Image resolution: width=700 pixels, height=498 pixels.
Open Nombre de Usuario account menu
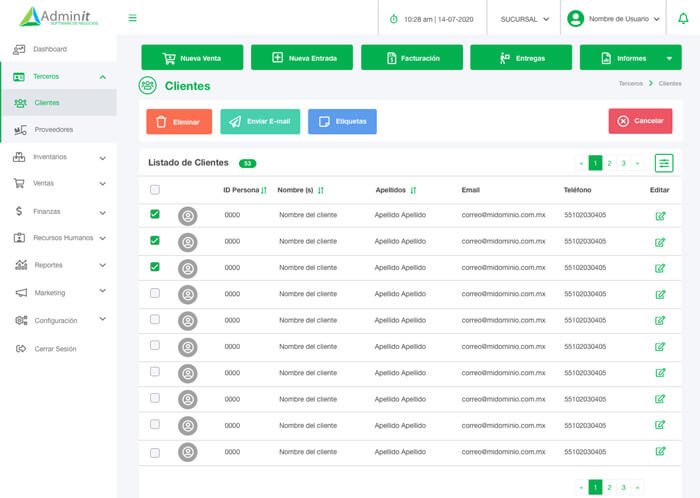pyautogui.click(x=615, y=19)
